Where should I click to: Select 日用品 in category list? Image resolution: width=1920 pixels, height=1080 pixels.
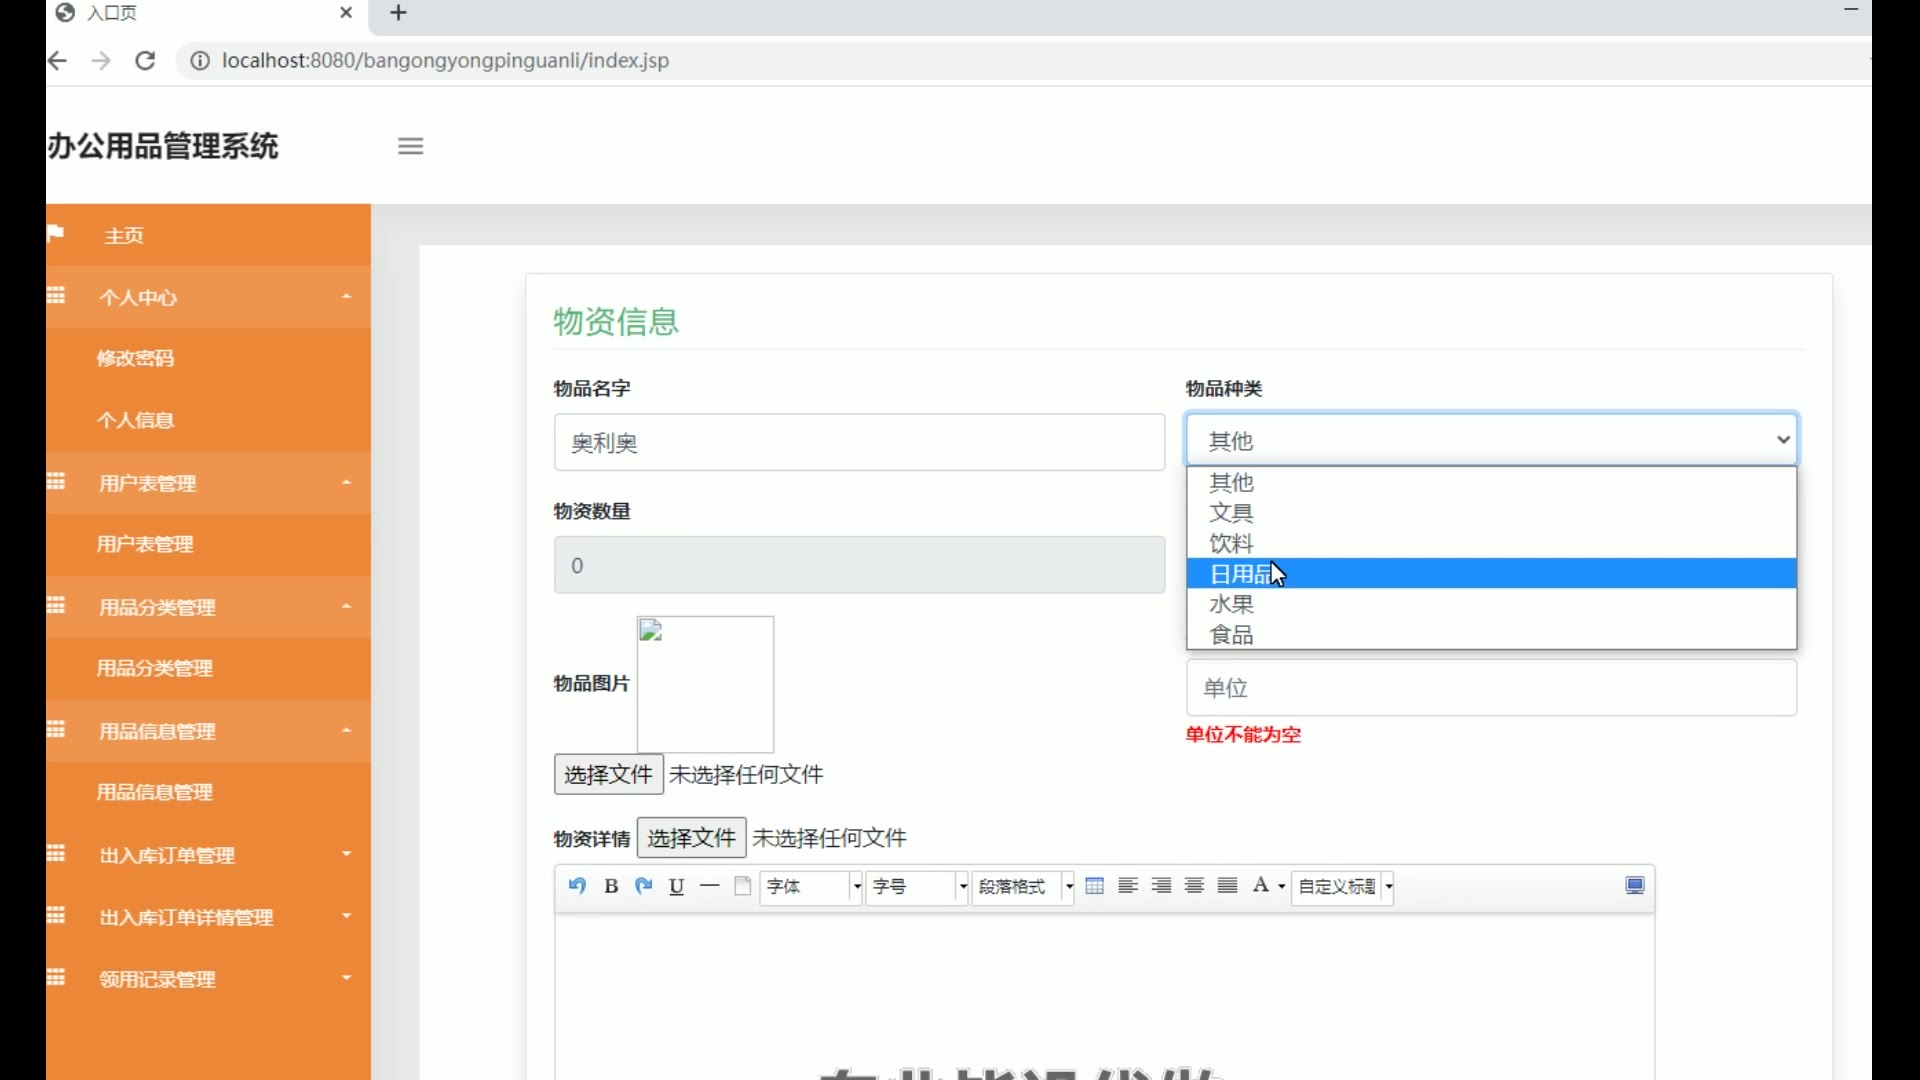click(1240, 574)
